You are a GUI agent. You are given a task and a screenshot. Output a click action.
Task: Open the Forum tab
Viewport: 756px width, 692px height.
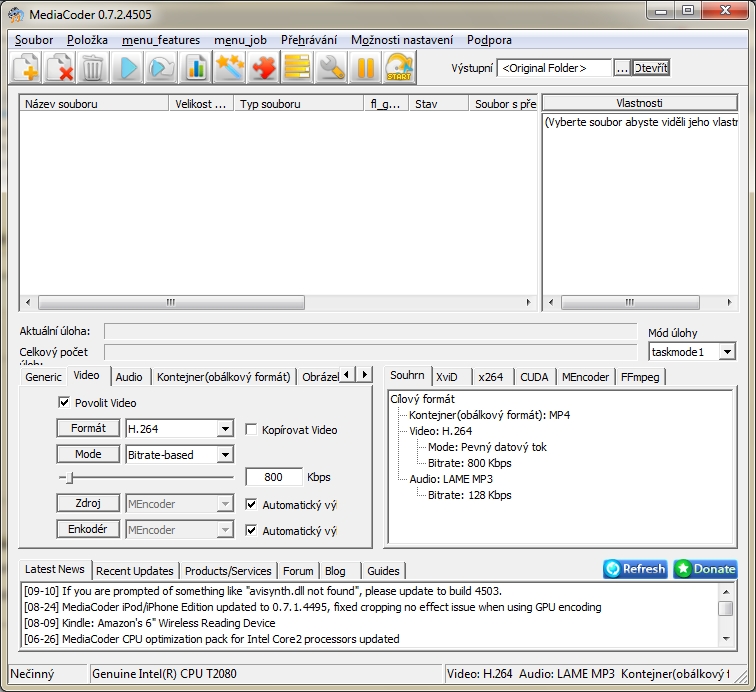(x=298, y=571)
